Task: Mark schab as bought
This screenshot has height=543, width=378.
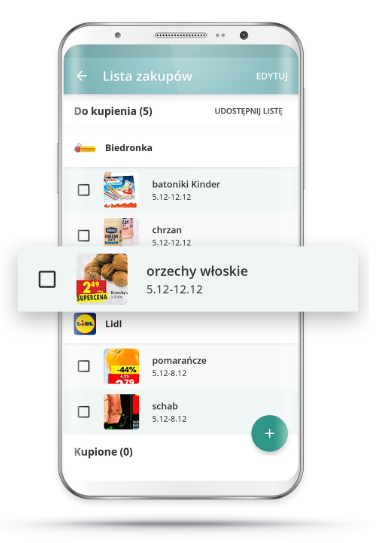Action: [83, 412]
